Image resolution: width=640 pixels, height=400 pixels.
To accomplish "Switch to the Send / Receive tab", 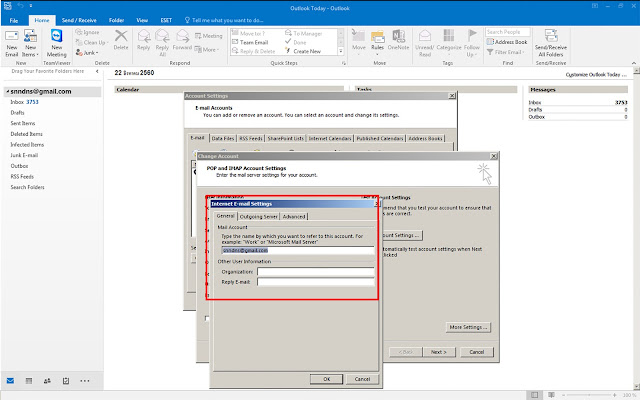I will pyautogui.click(x=79, y=20).
